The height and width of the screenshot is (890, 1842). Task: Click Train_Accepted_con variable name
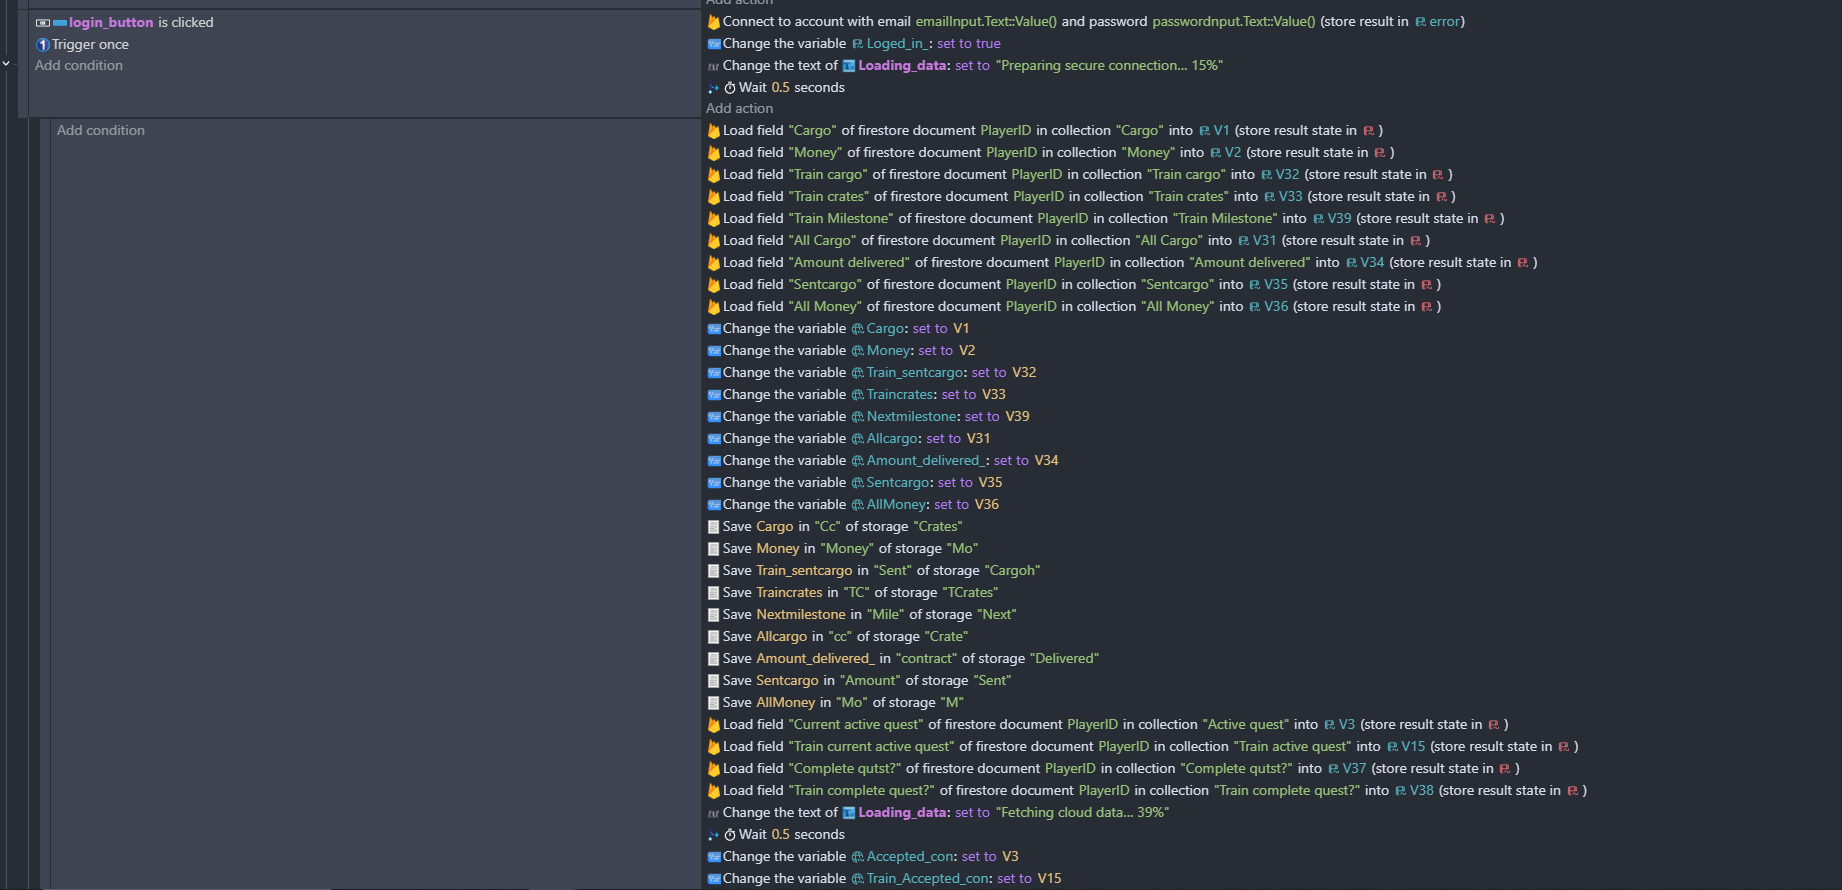929,878
